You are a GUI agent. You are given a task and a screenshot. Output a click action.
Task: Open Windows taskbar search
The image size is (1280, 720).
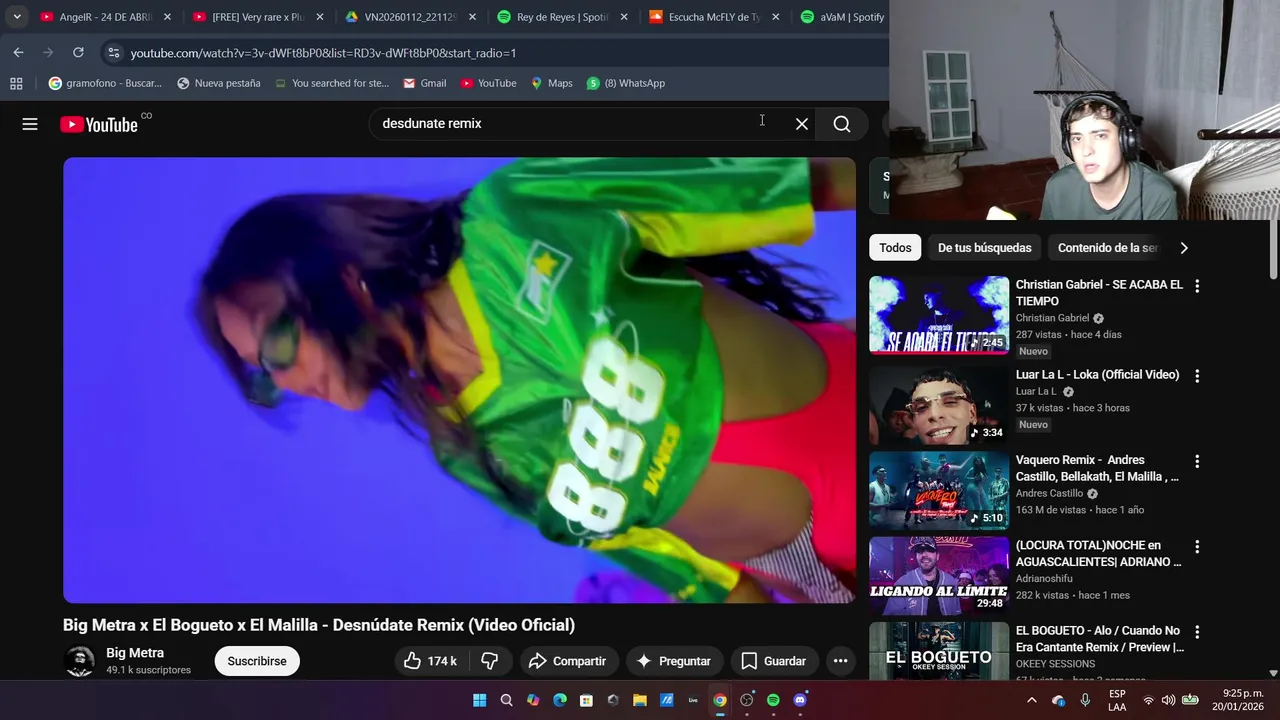coord(506,700)
